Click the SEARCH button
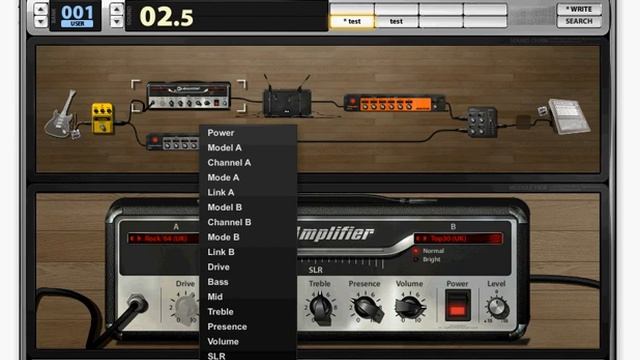 (579, 21)
